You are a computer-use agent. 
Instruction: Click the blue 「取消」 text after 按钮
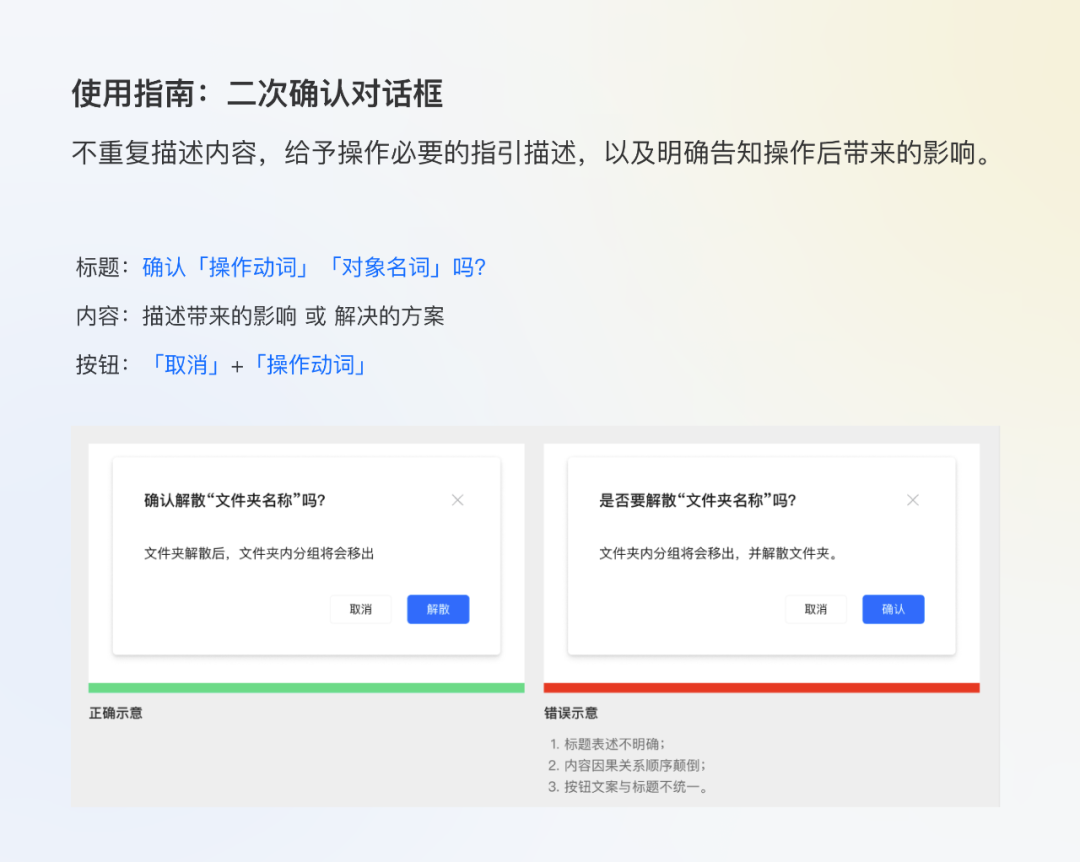tap(185, 365)
